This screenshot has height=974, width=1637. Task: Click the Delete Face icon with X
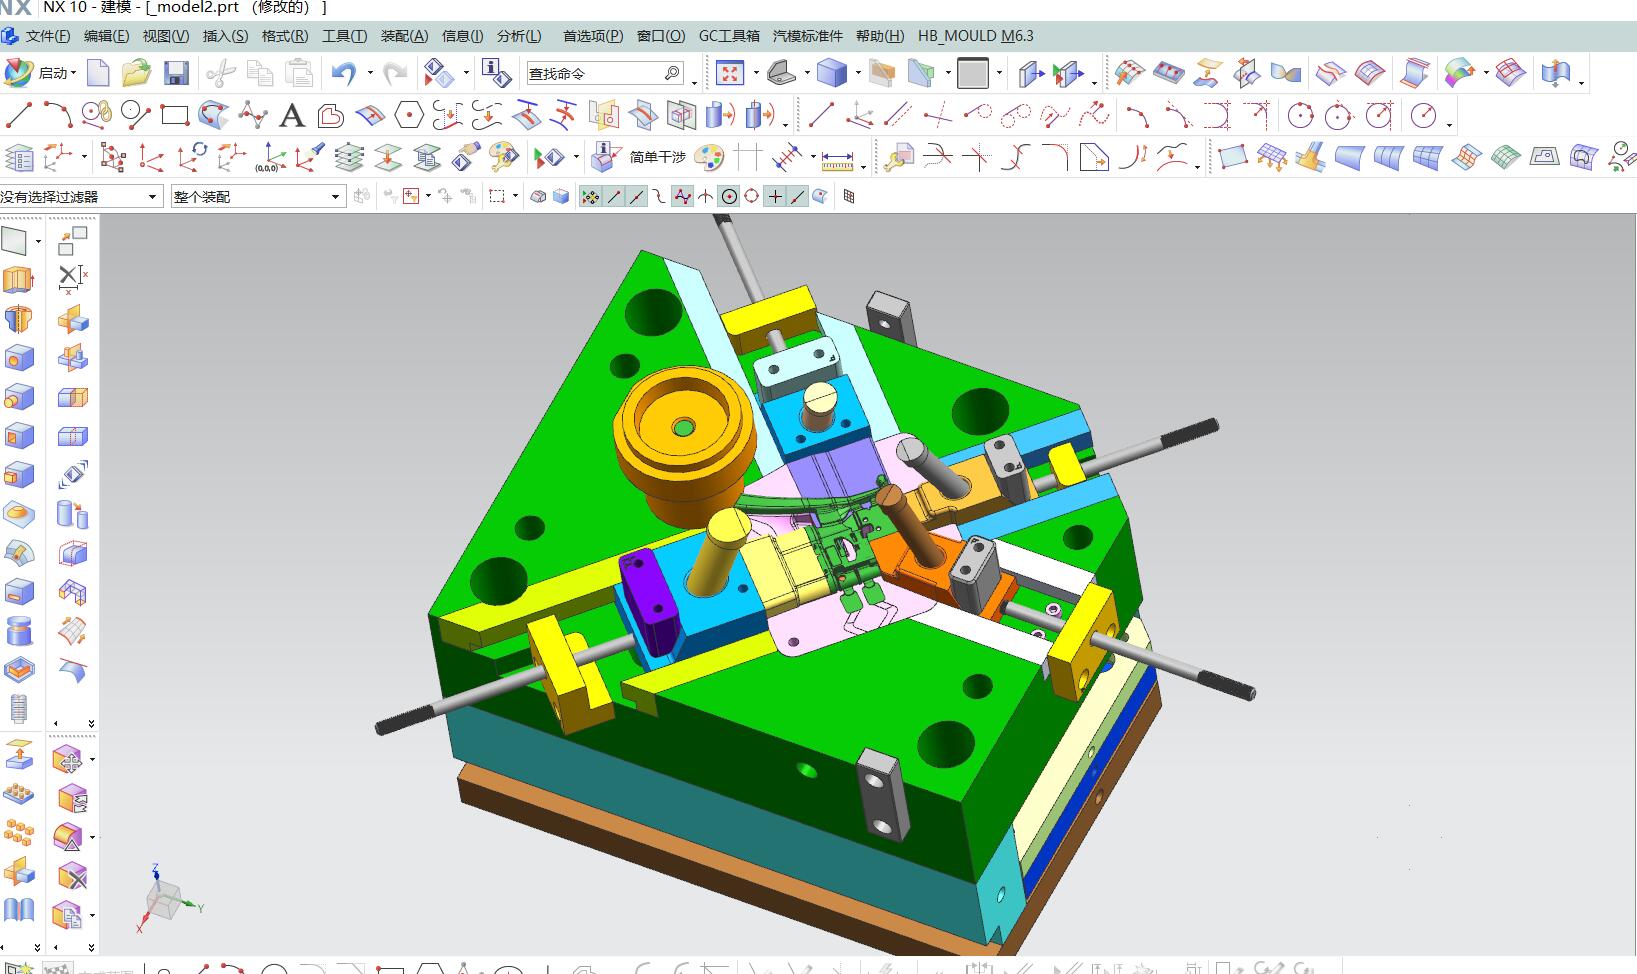[72, 877]
